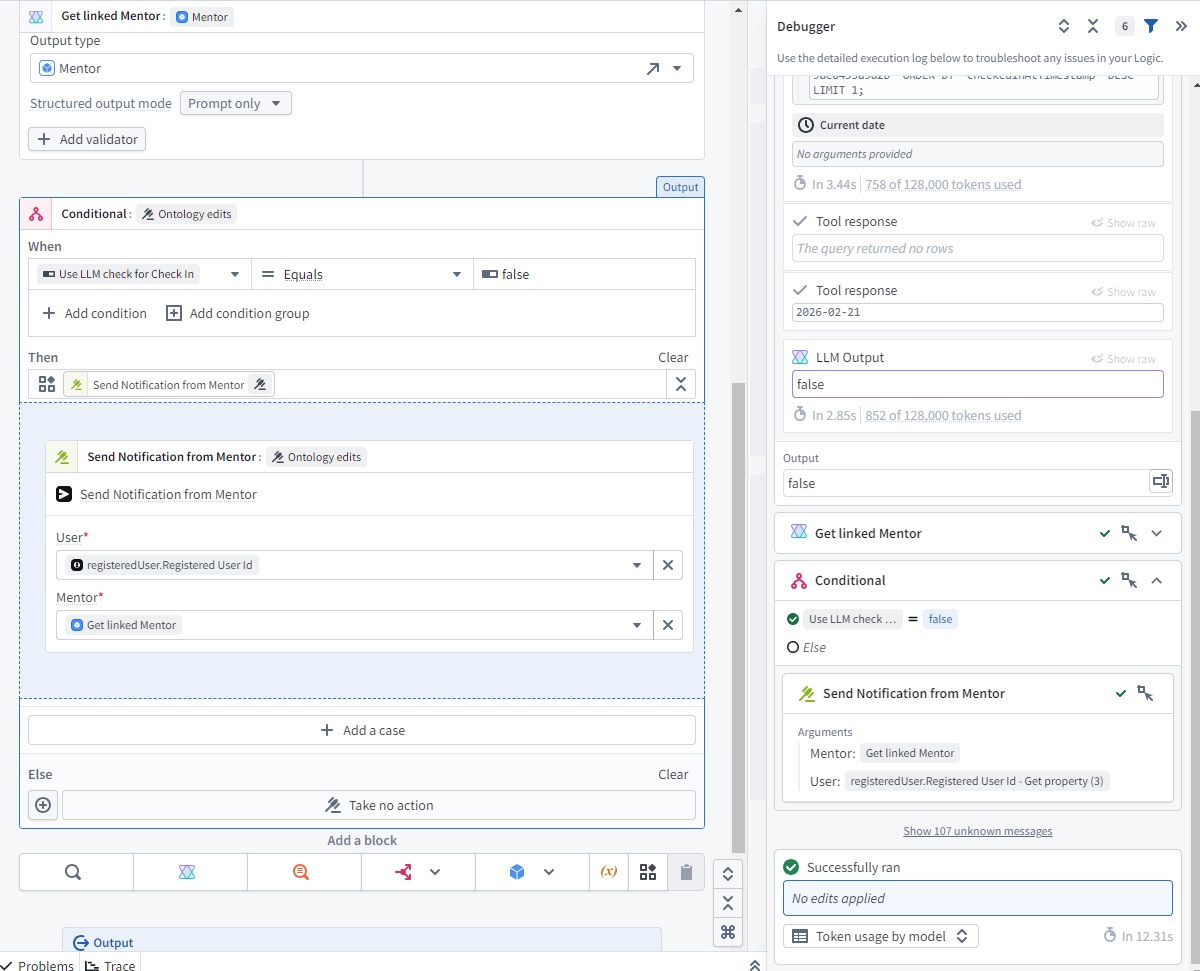Screen dimensions: 1200x971
Task: Toggle the output view icon beside false
Action: (x=1160, y=482)
